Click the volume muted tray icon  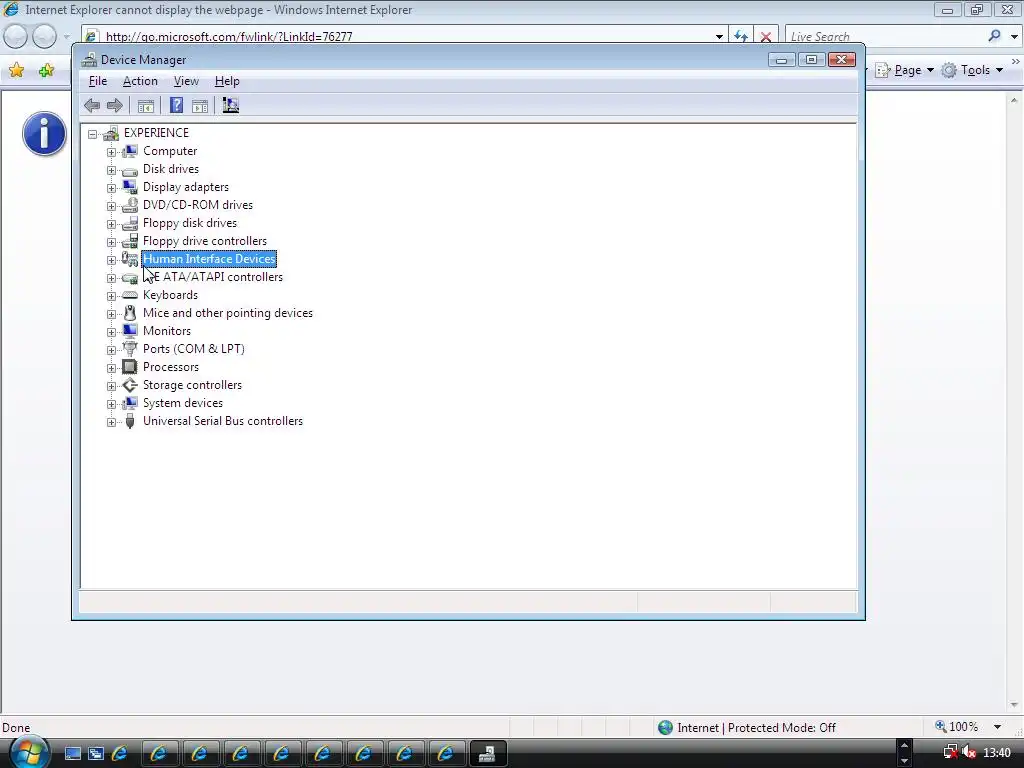click(x=969, y=753)
